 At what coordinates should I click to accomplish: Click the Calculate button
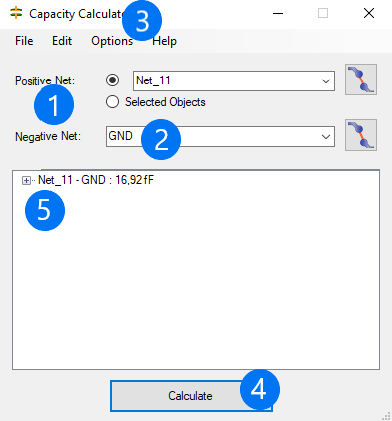(191, 396)
